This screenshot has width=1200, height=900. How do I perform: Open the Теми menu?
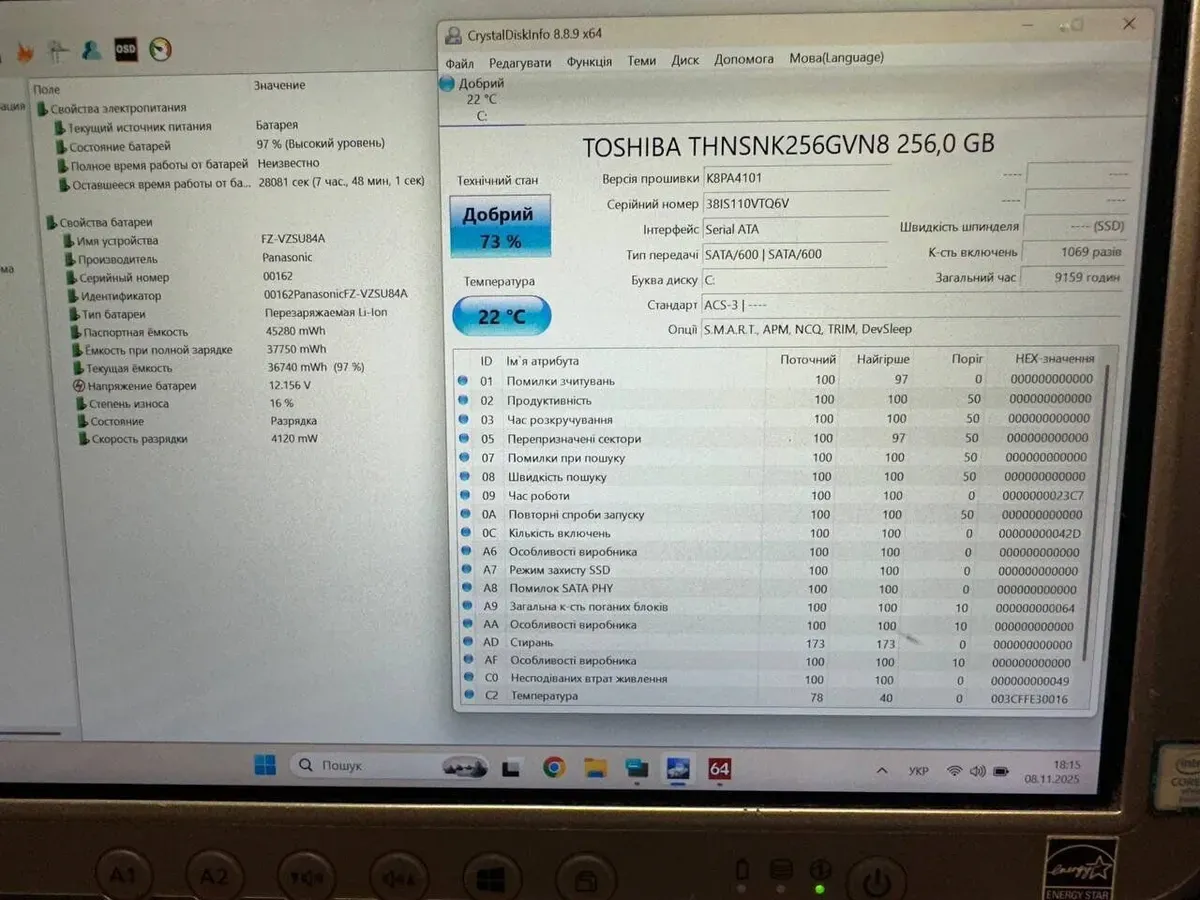point(641,60)
